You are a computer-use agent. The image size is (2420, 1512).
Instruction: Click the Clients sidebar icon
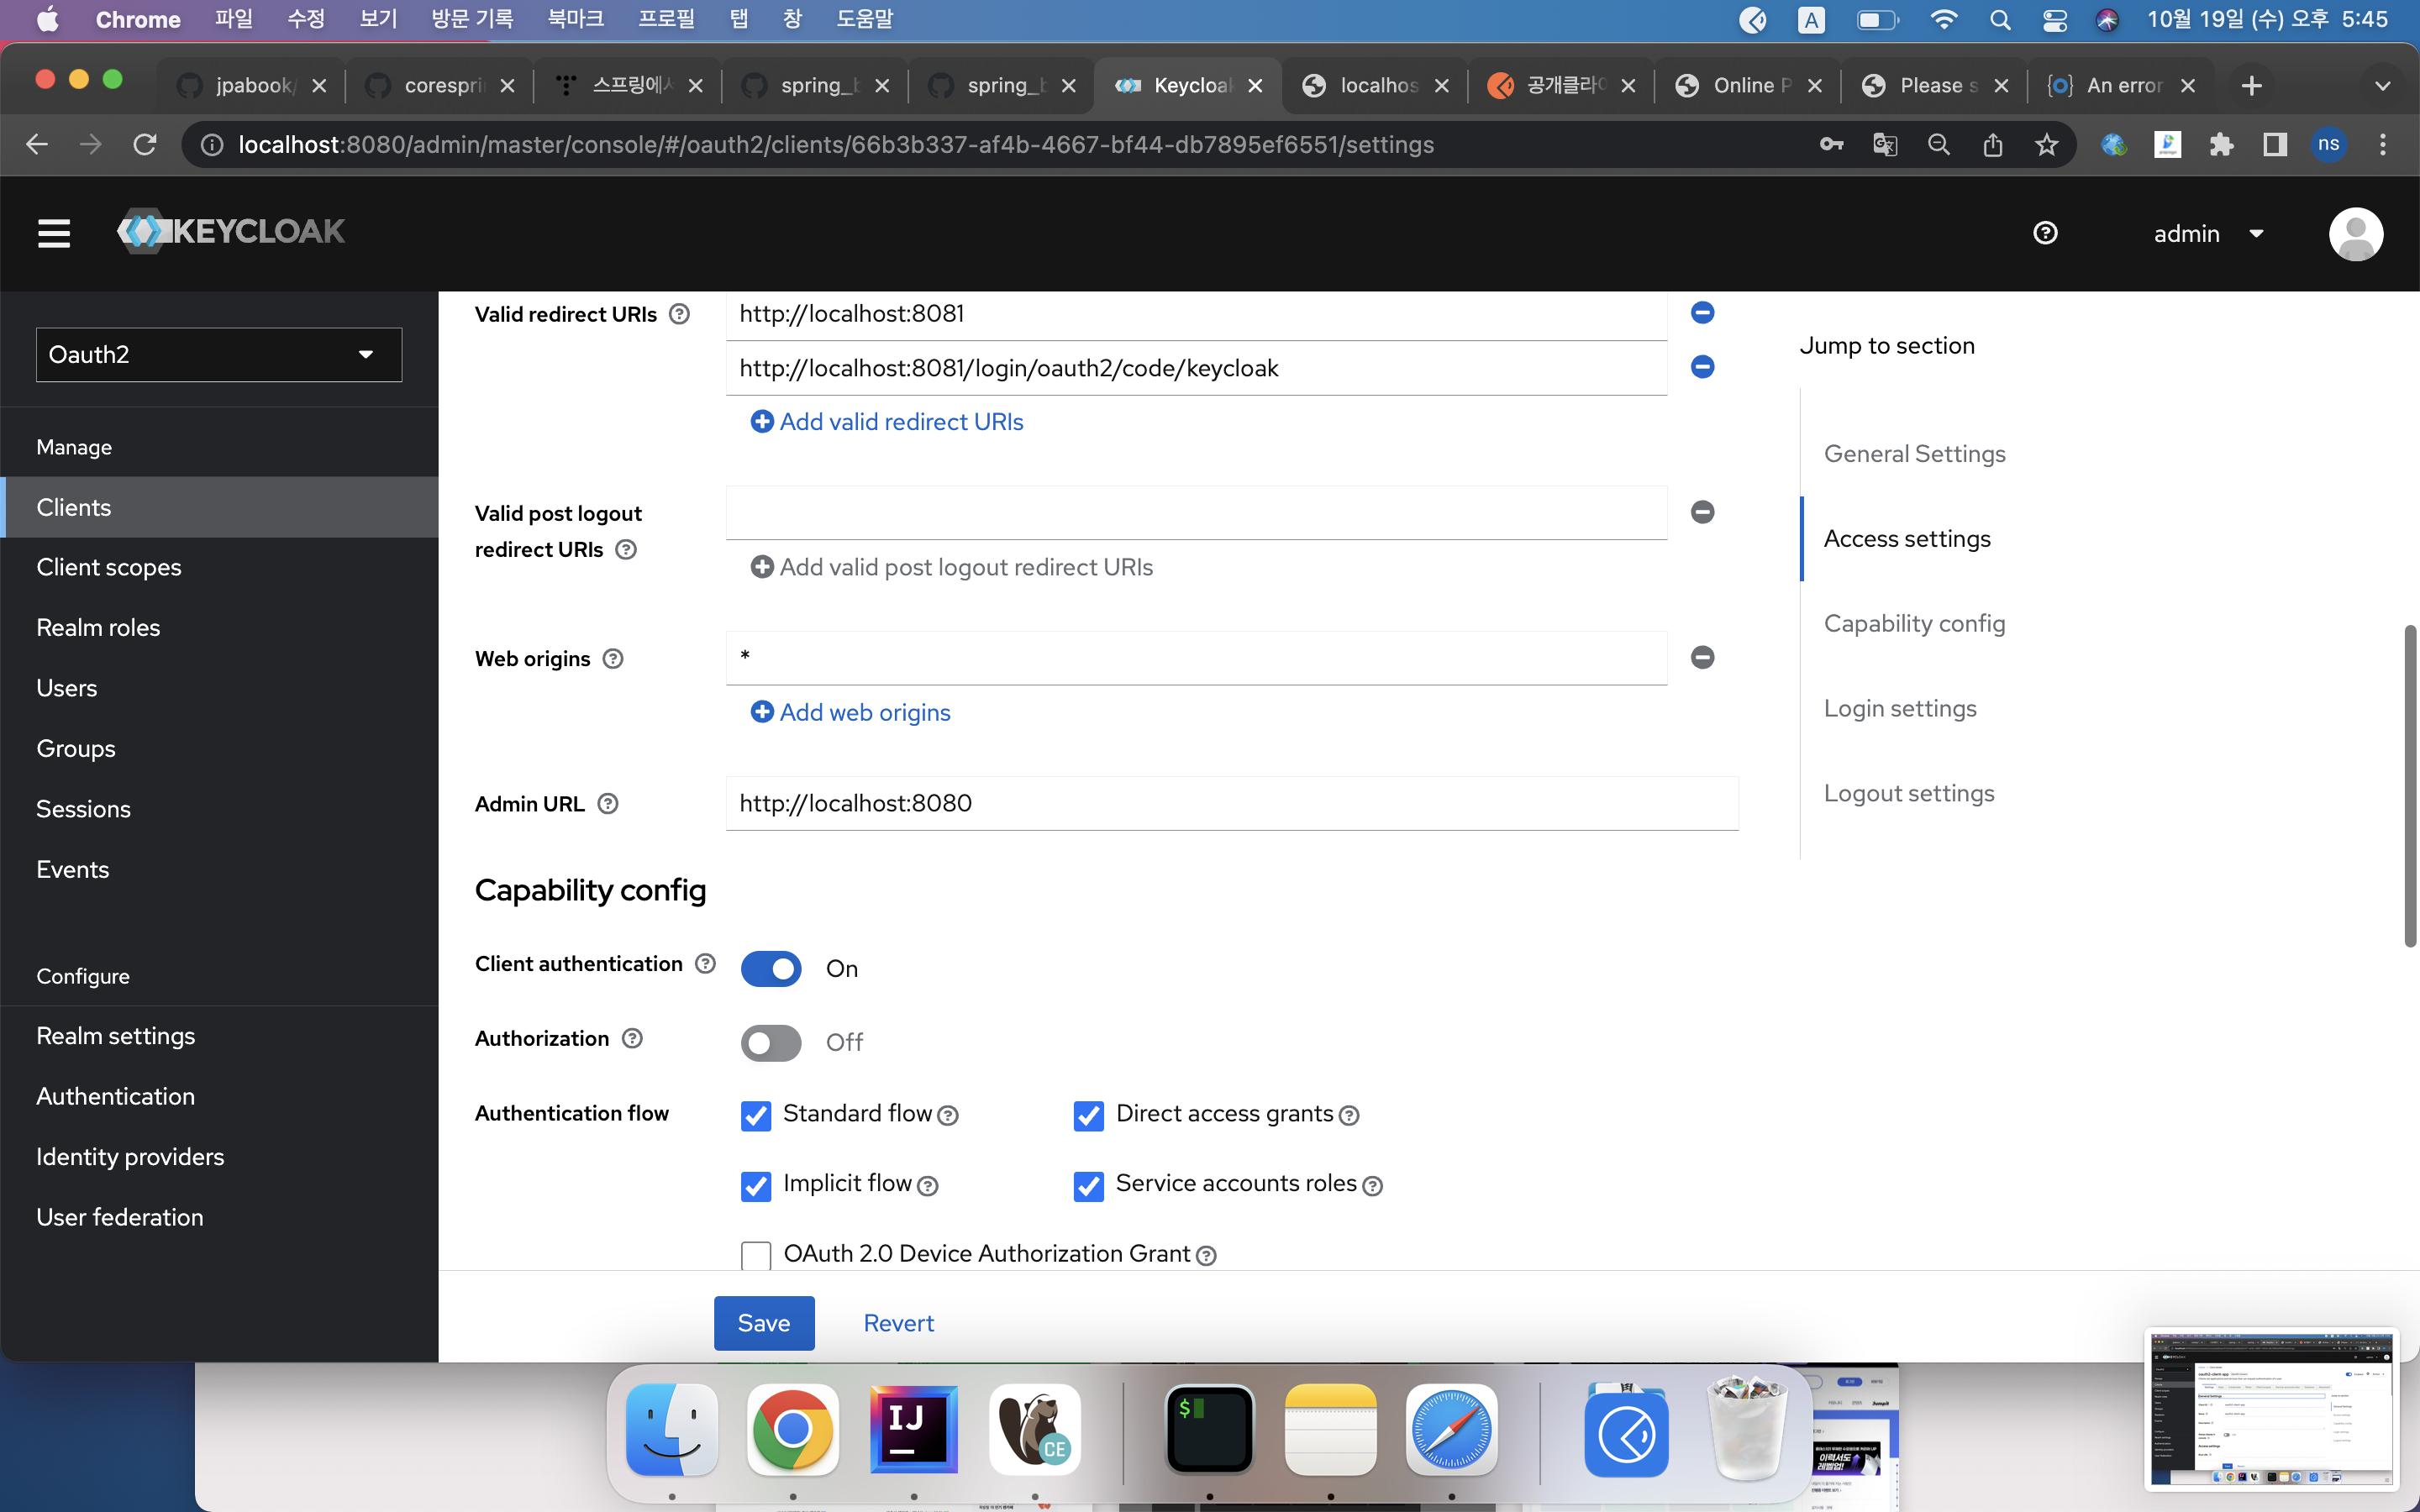[73, 507]
